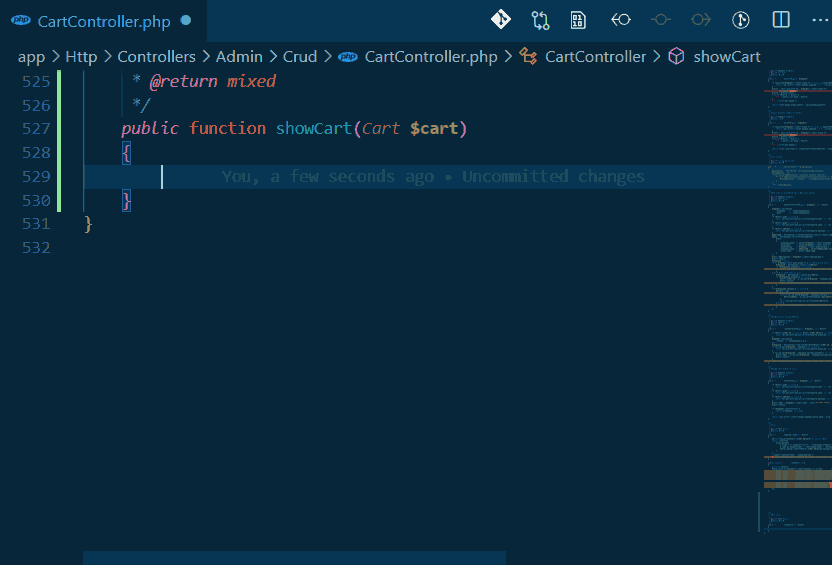Screen dimensions: 832x565
Task: Click the opening brace on line 528
Action: [126, 153]
